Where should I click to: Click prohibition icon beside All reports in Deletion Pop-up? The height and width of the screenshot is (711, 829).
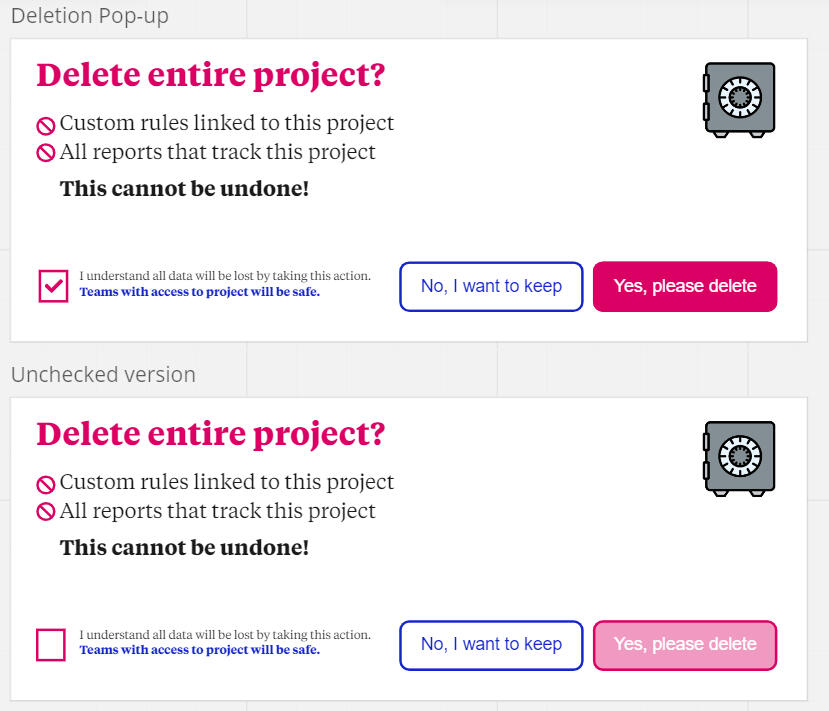pos(46,154)
